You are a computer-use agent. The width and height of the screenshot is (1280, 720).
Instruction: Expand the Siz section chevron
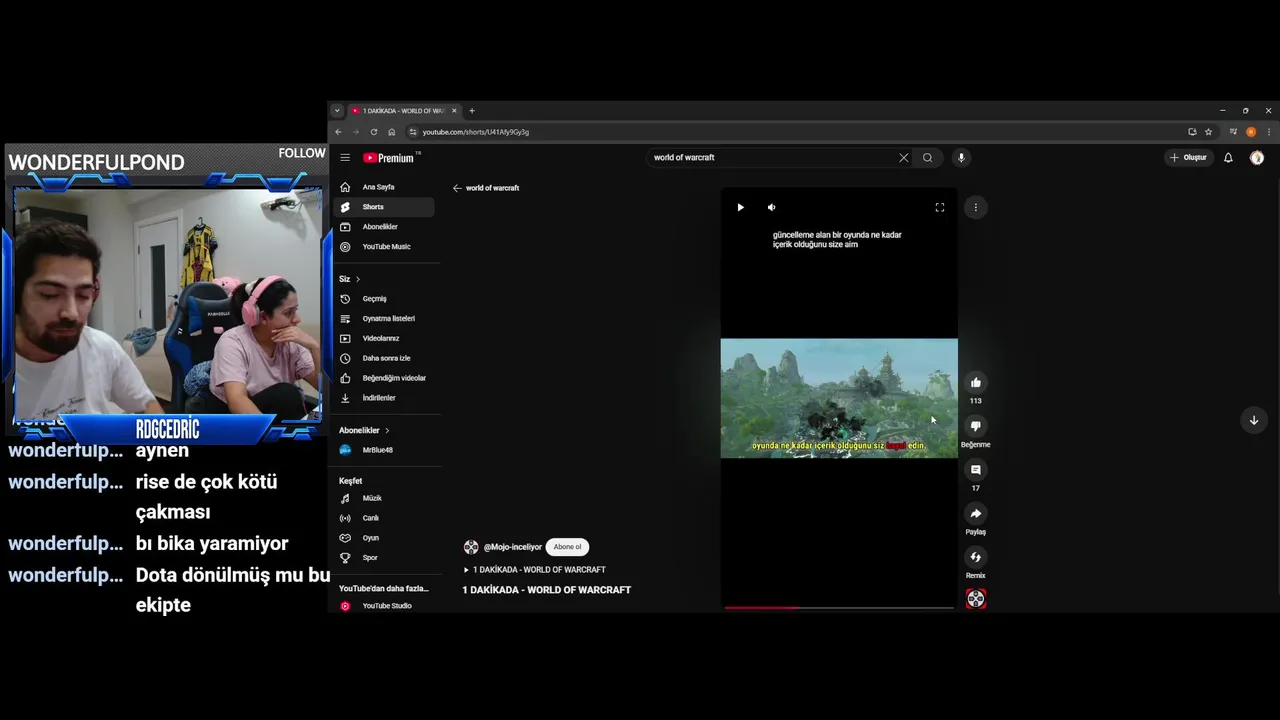[x=357, y=279]
